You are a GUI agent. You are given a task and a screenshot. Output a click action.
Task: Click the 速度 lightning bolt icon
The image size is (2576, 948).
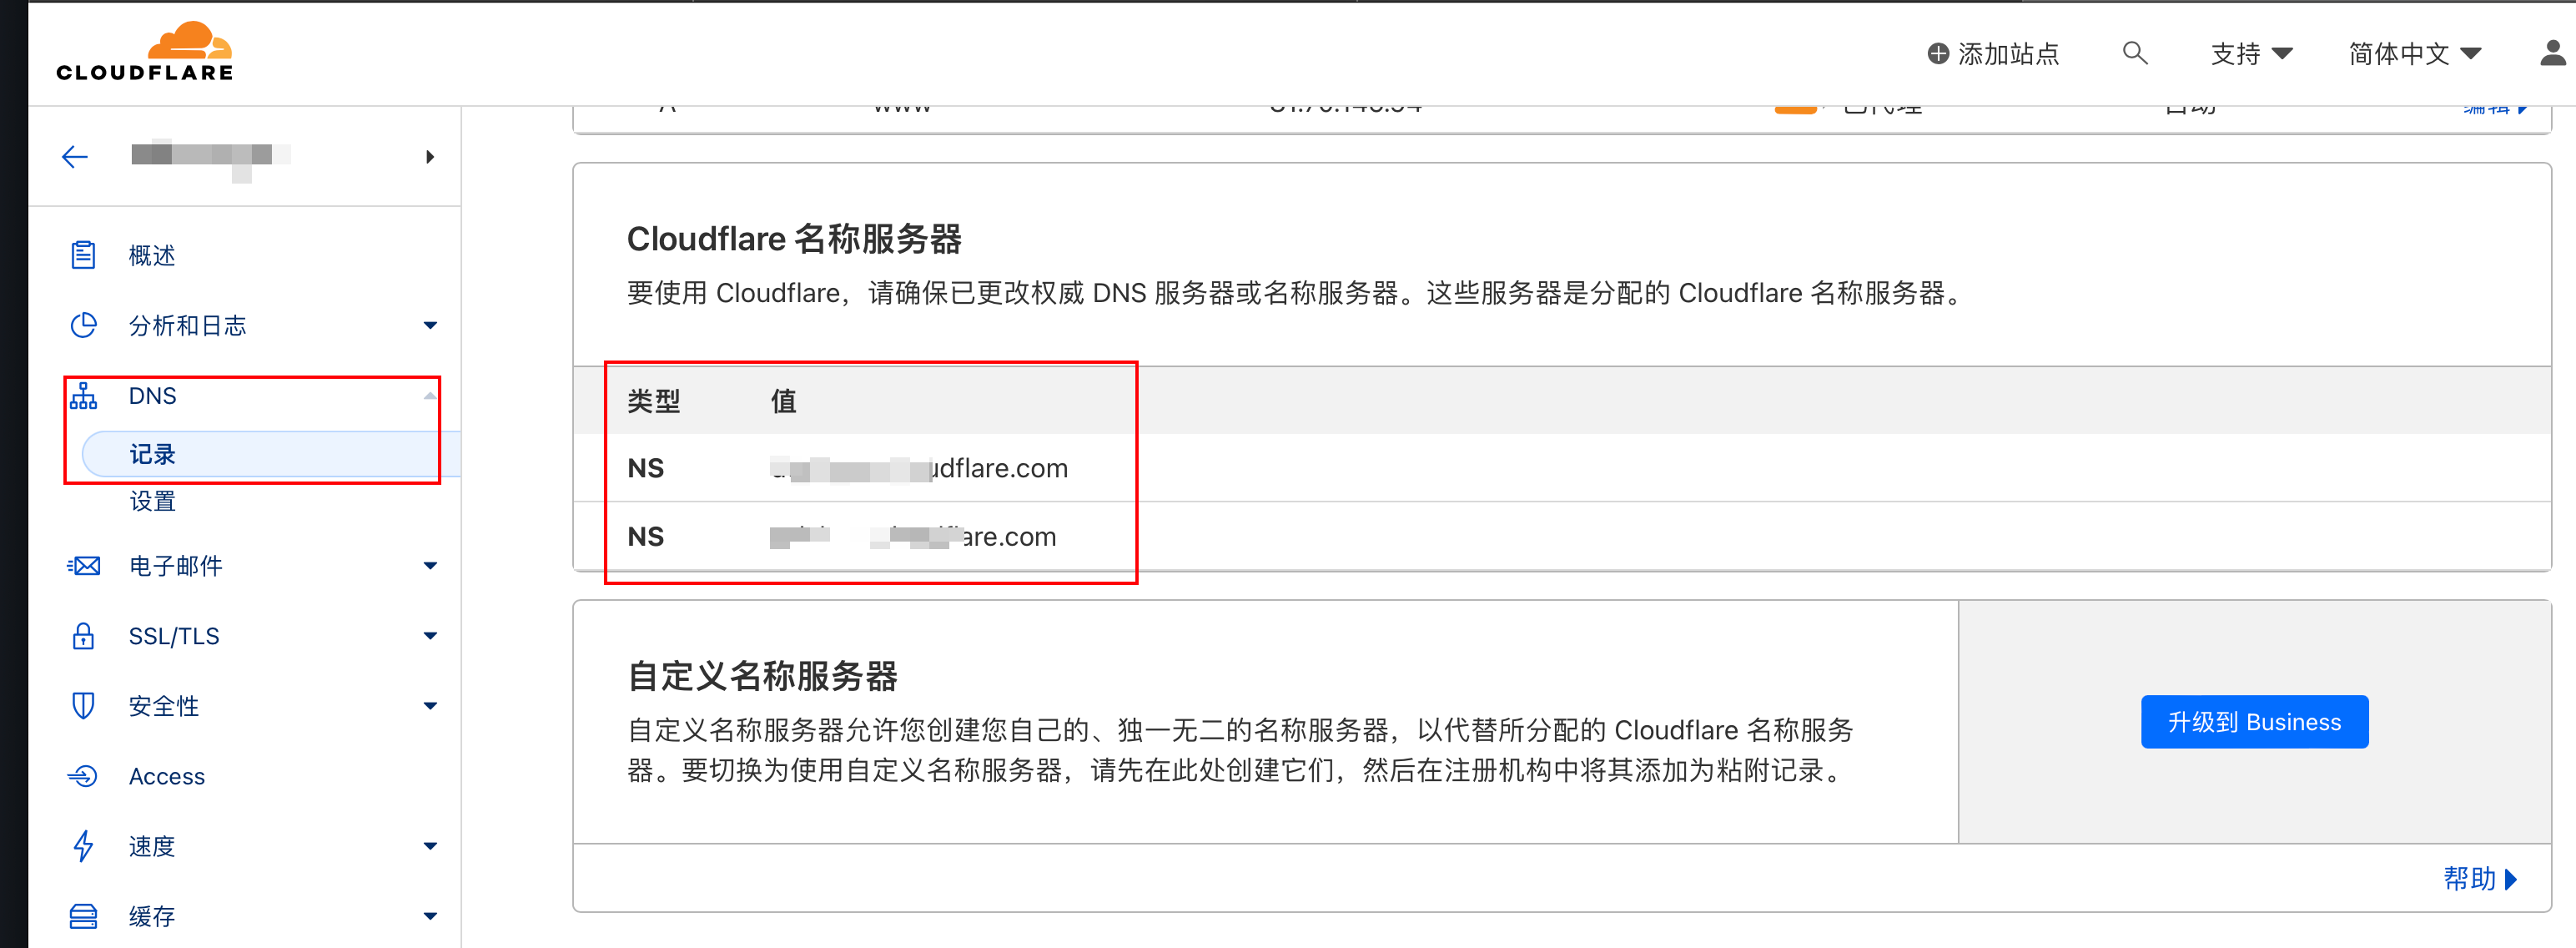[83, 846]
